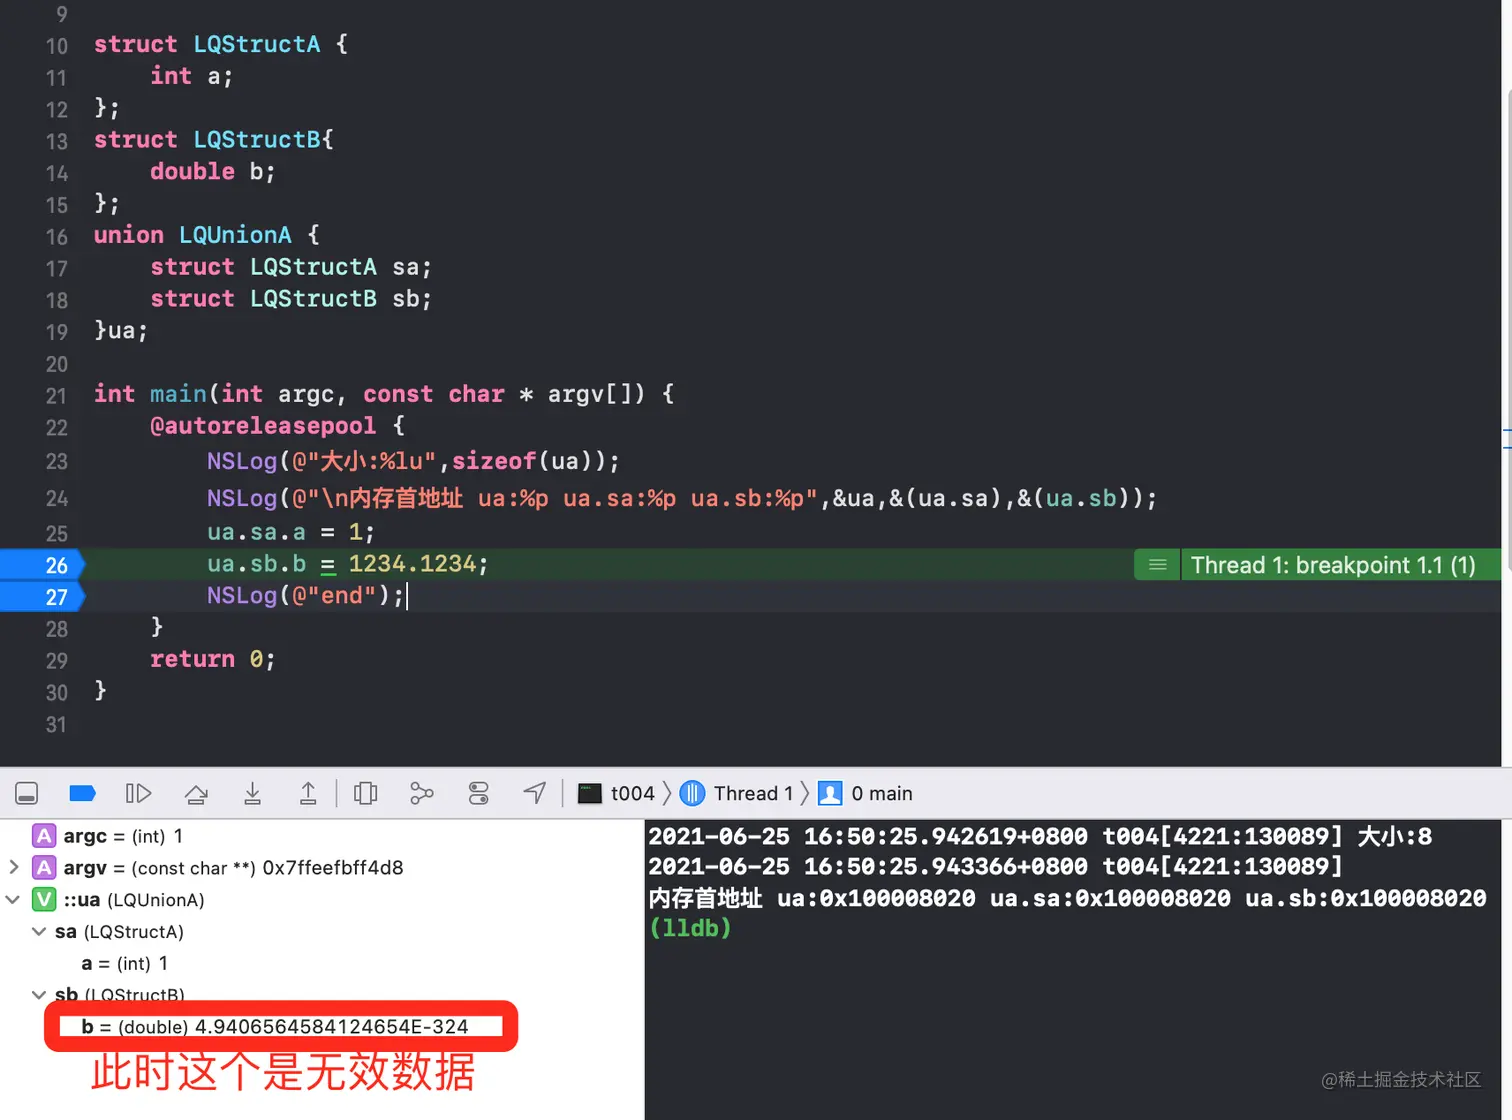Open Environment Overrides

click(479, 793)
